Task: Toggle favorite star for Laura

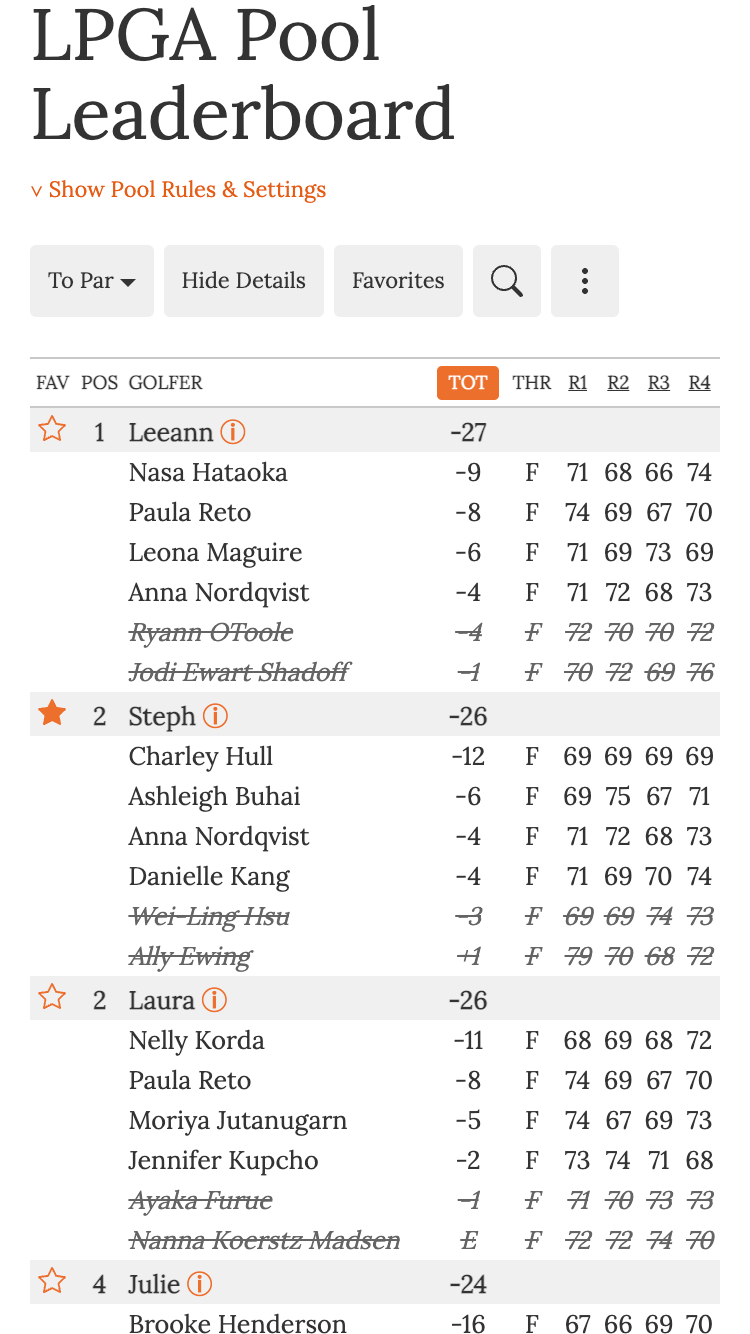Action: point(52,998)
